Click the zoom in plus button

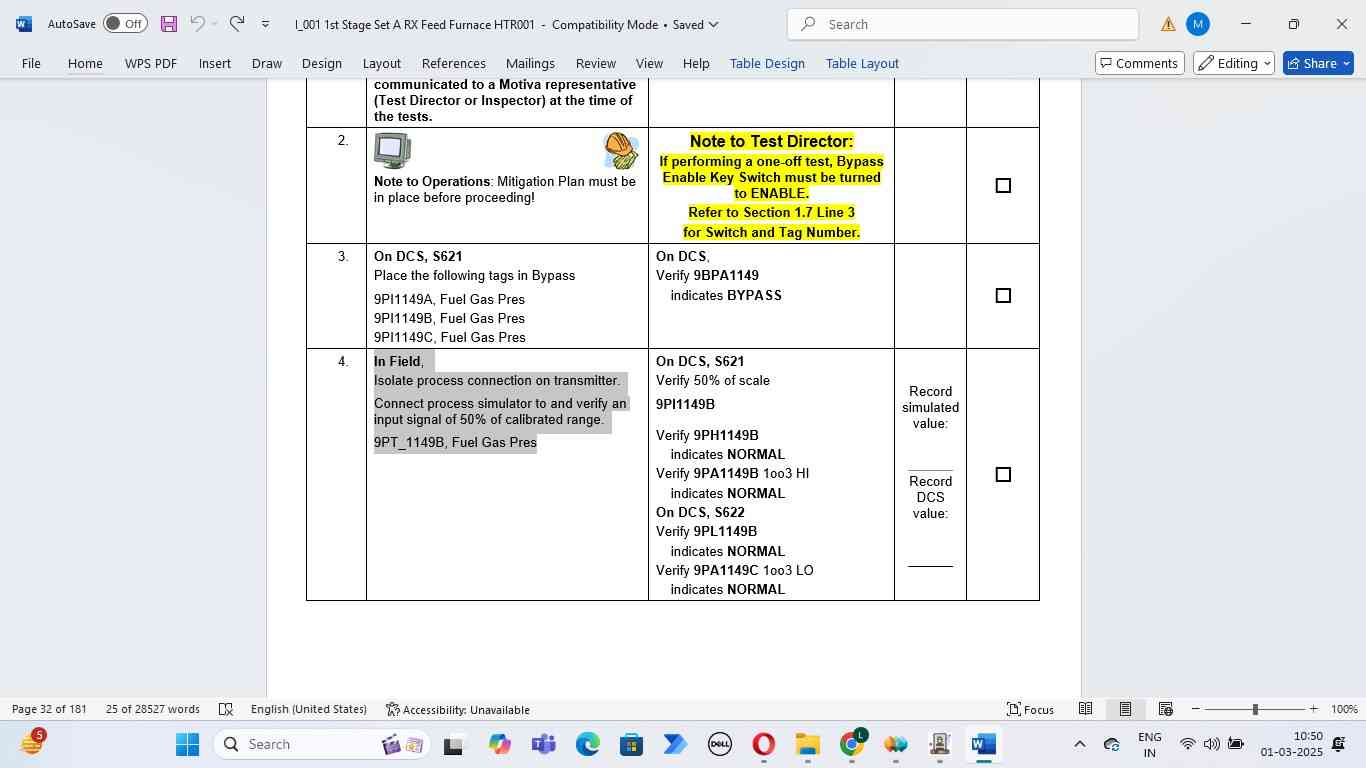1313,709
